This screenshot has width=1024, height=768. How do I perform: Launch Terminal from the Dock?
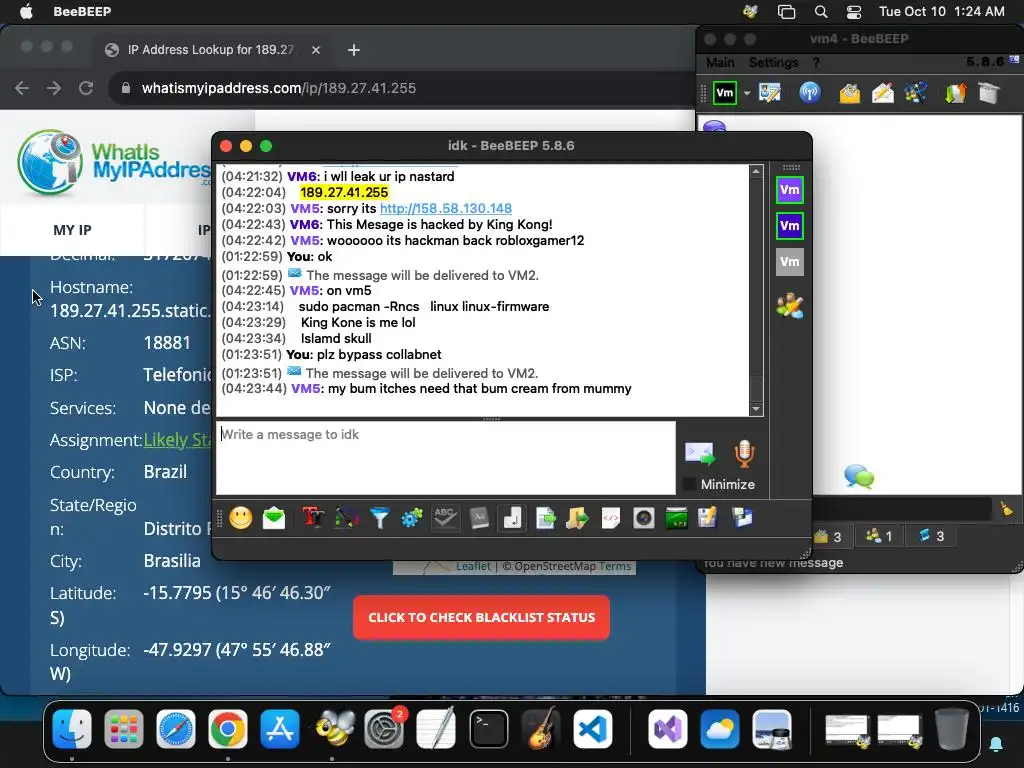coord(488,729)
